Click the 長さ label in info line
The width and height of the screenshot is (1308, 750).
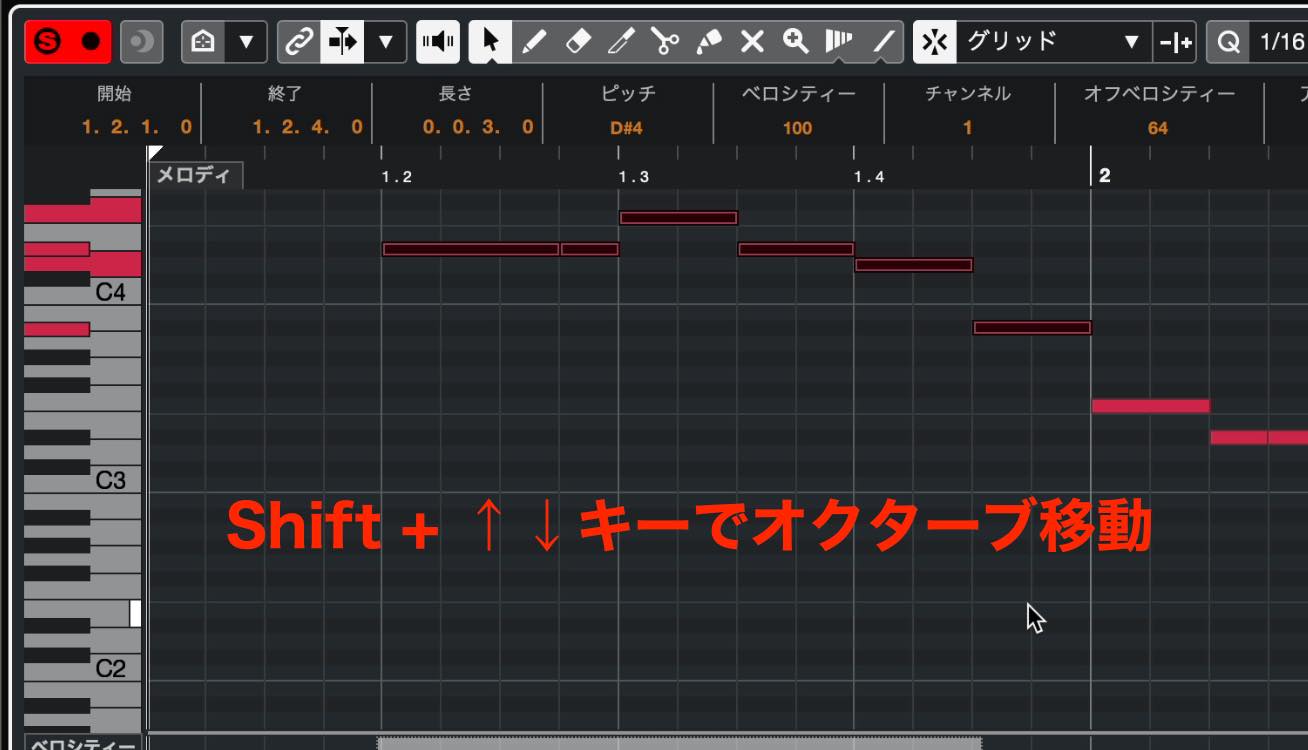456,94
